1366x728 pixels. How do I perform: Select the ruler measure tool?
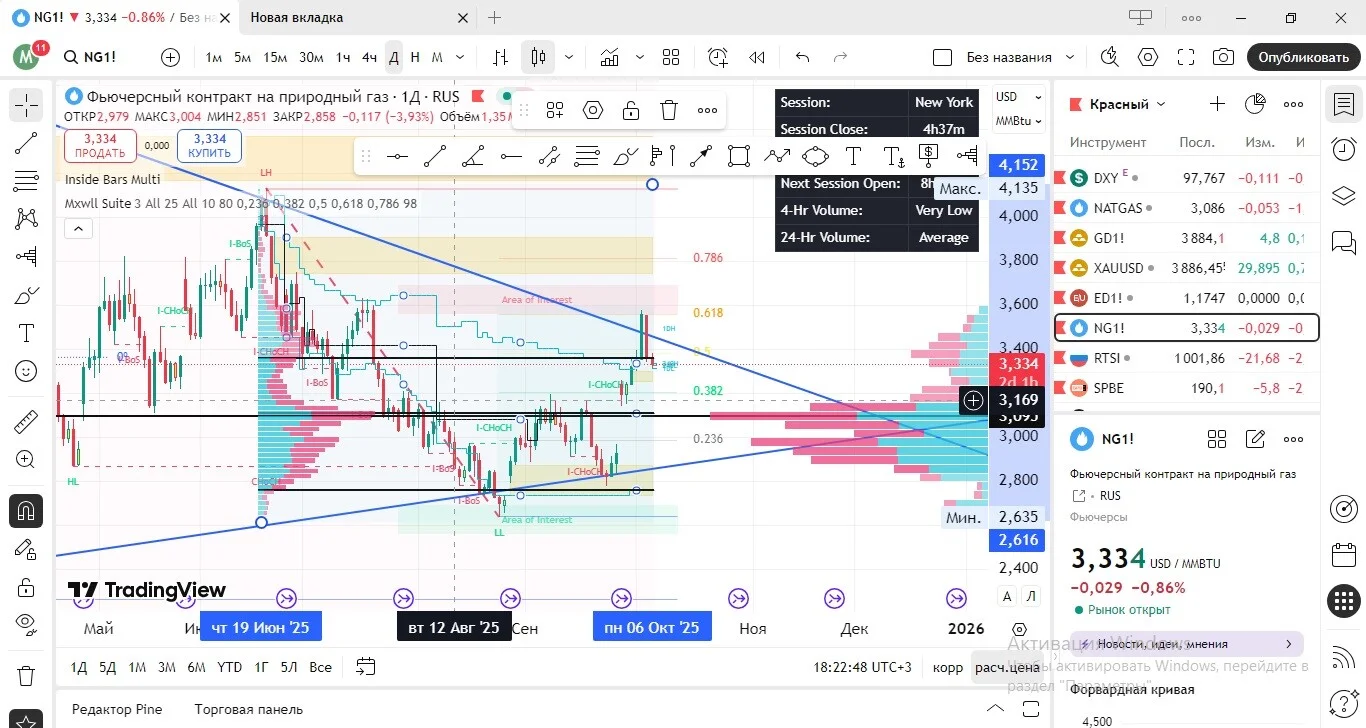click(26, 421)
